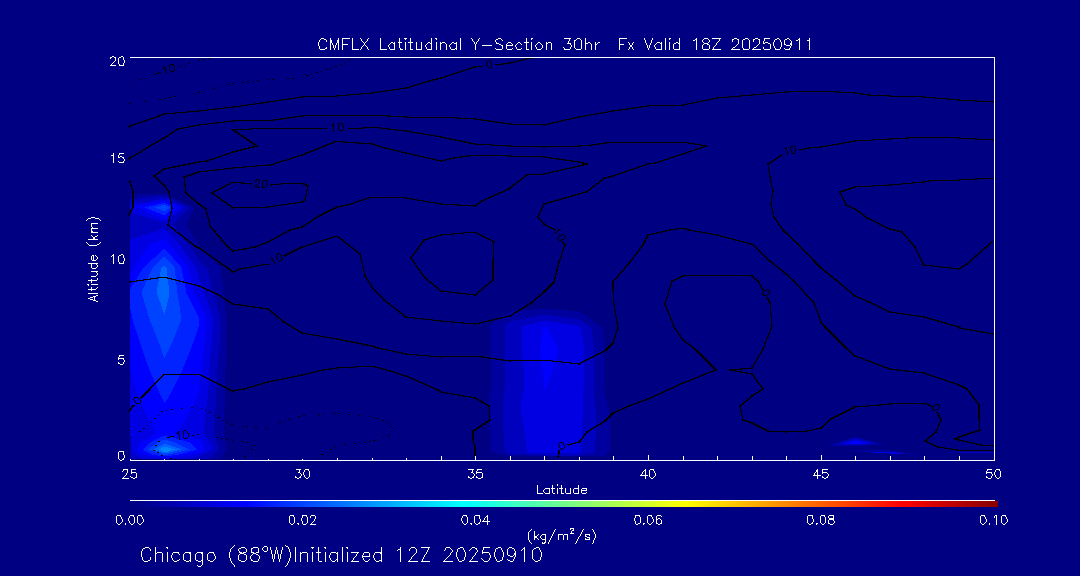The width and height of the screenshot is (1080, 576).
Task: Select the 0.04 colorbar tick label
Action: click(x=475, y=520)
